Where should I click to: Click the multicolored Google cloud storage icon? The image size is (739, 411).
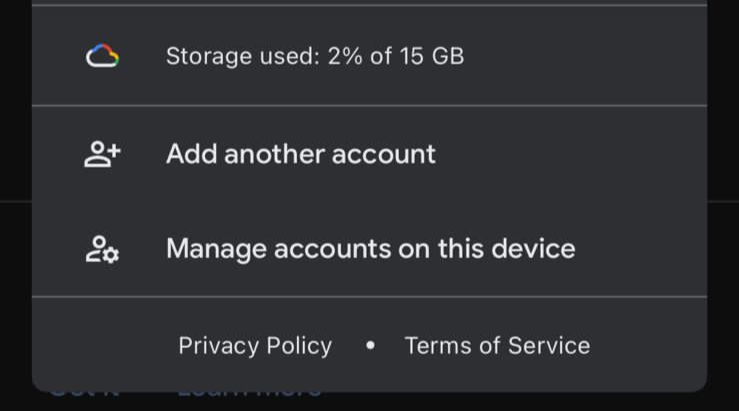[102, 56]
